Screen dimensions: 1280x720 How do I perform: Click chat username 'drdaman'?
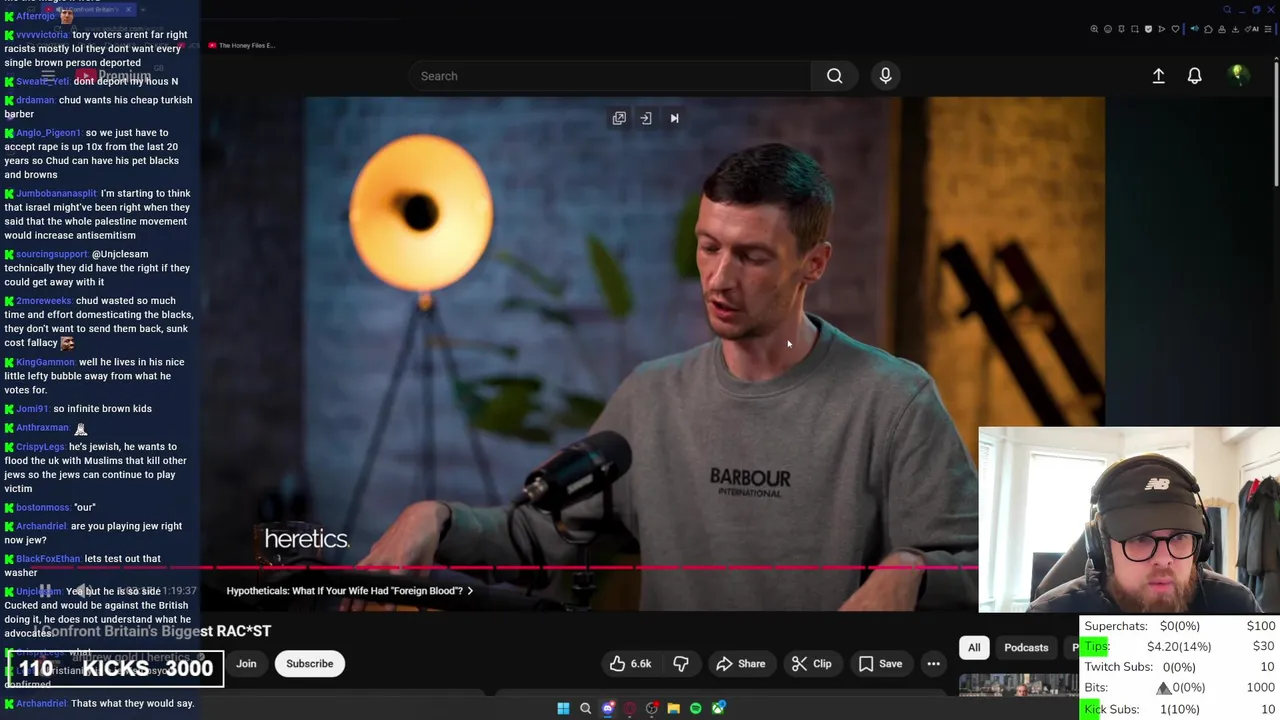35,100
